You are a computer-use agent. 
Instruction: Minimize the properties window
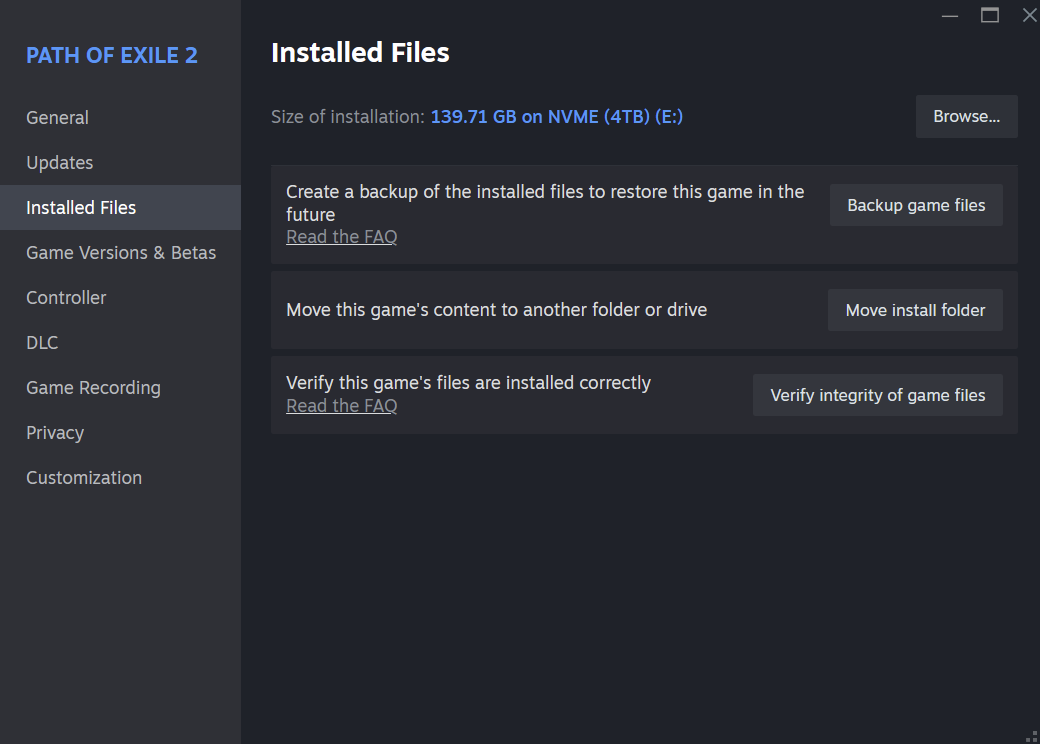(x=950, y=15)
